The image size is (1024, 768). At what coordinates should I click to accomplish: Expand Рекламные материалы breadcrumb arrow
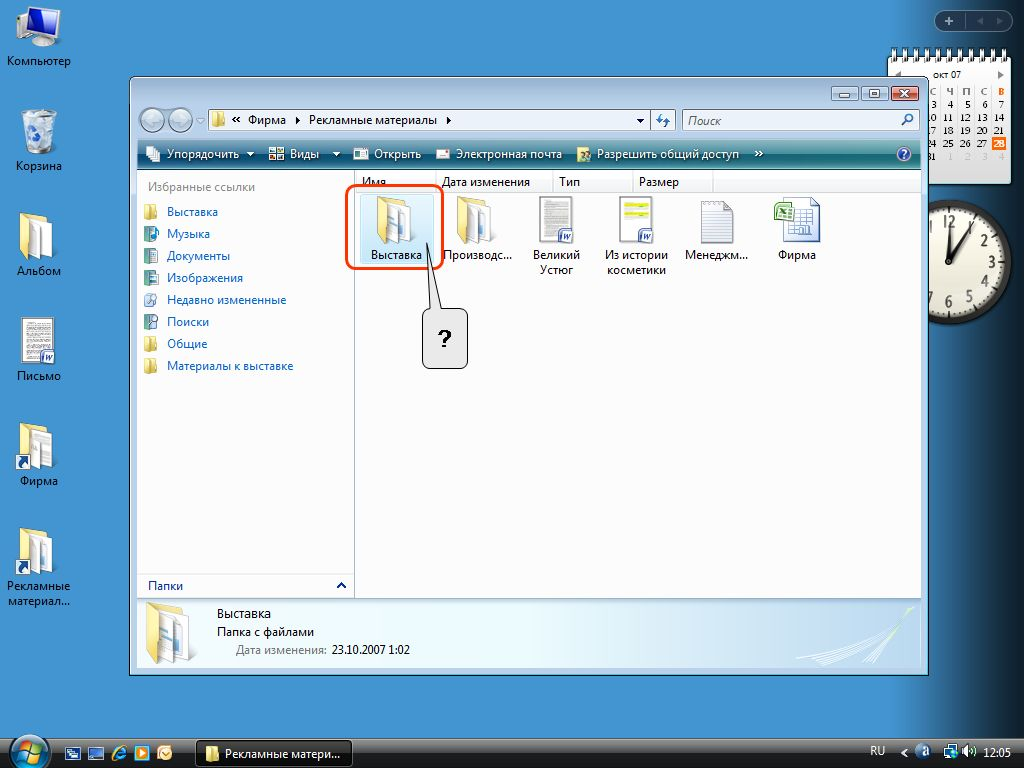coord(449,120)
